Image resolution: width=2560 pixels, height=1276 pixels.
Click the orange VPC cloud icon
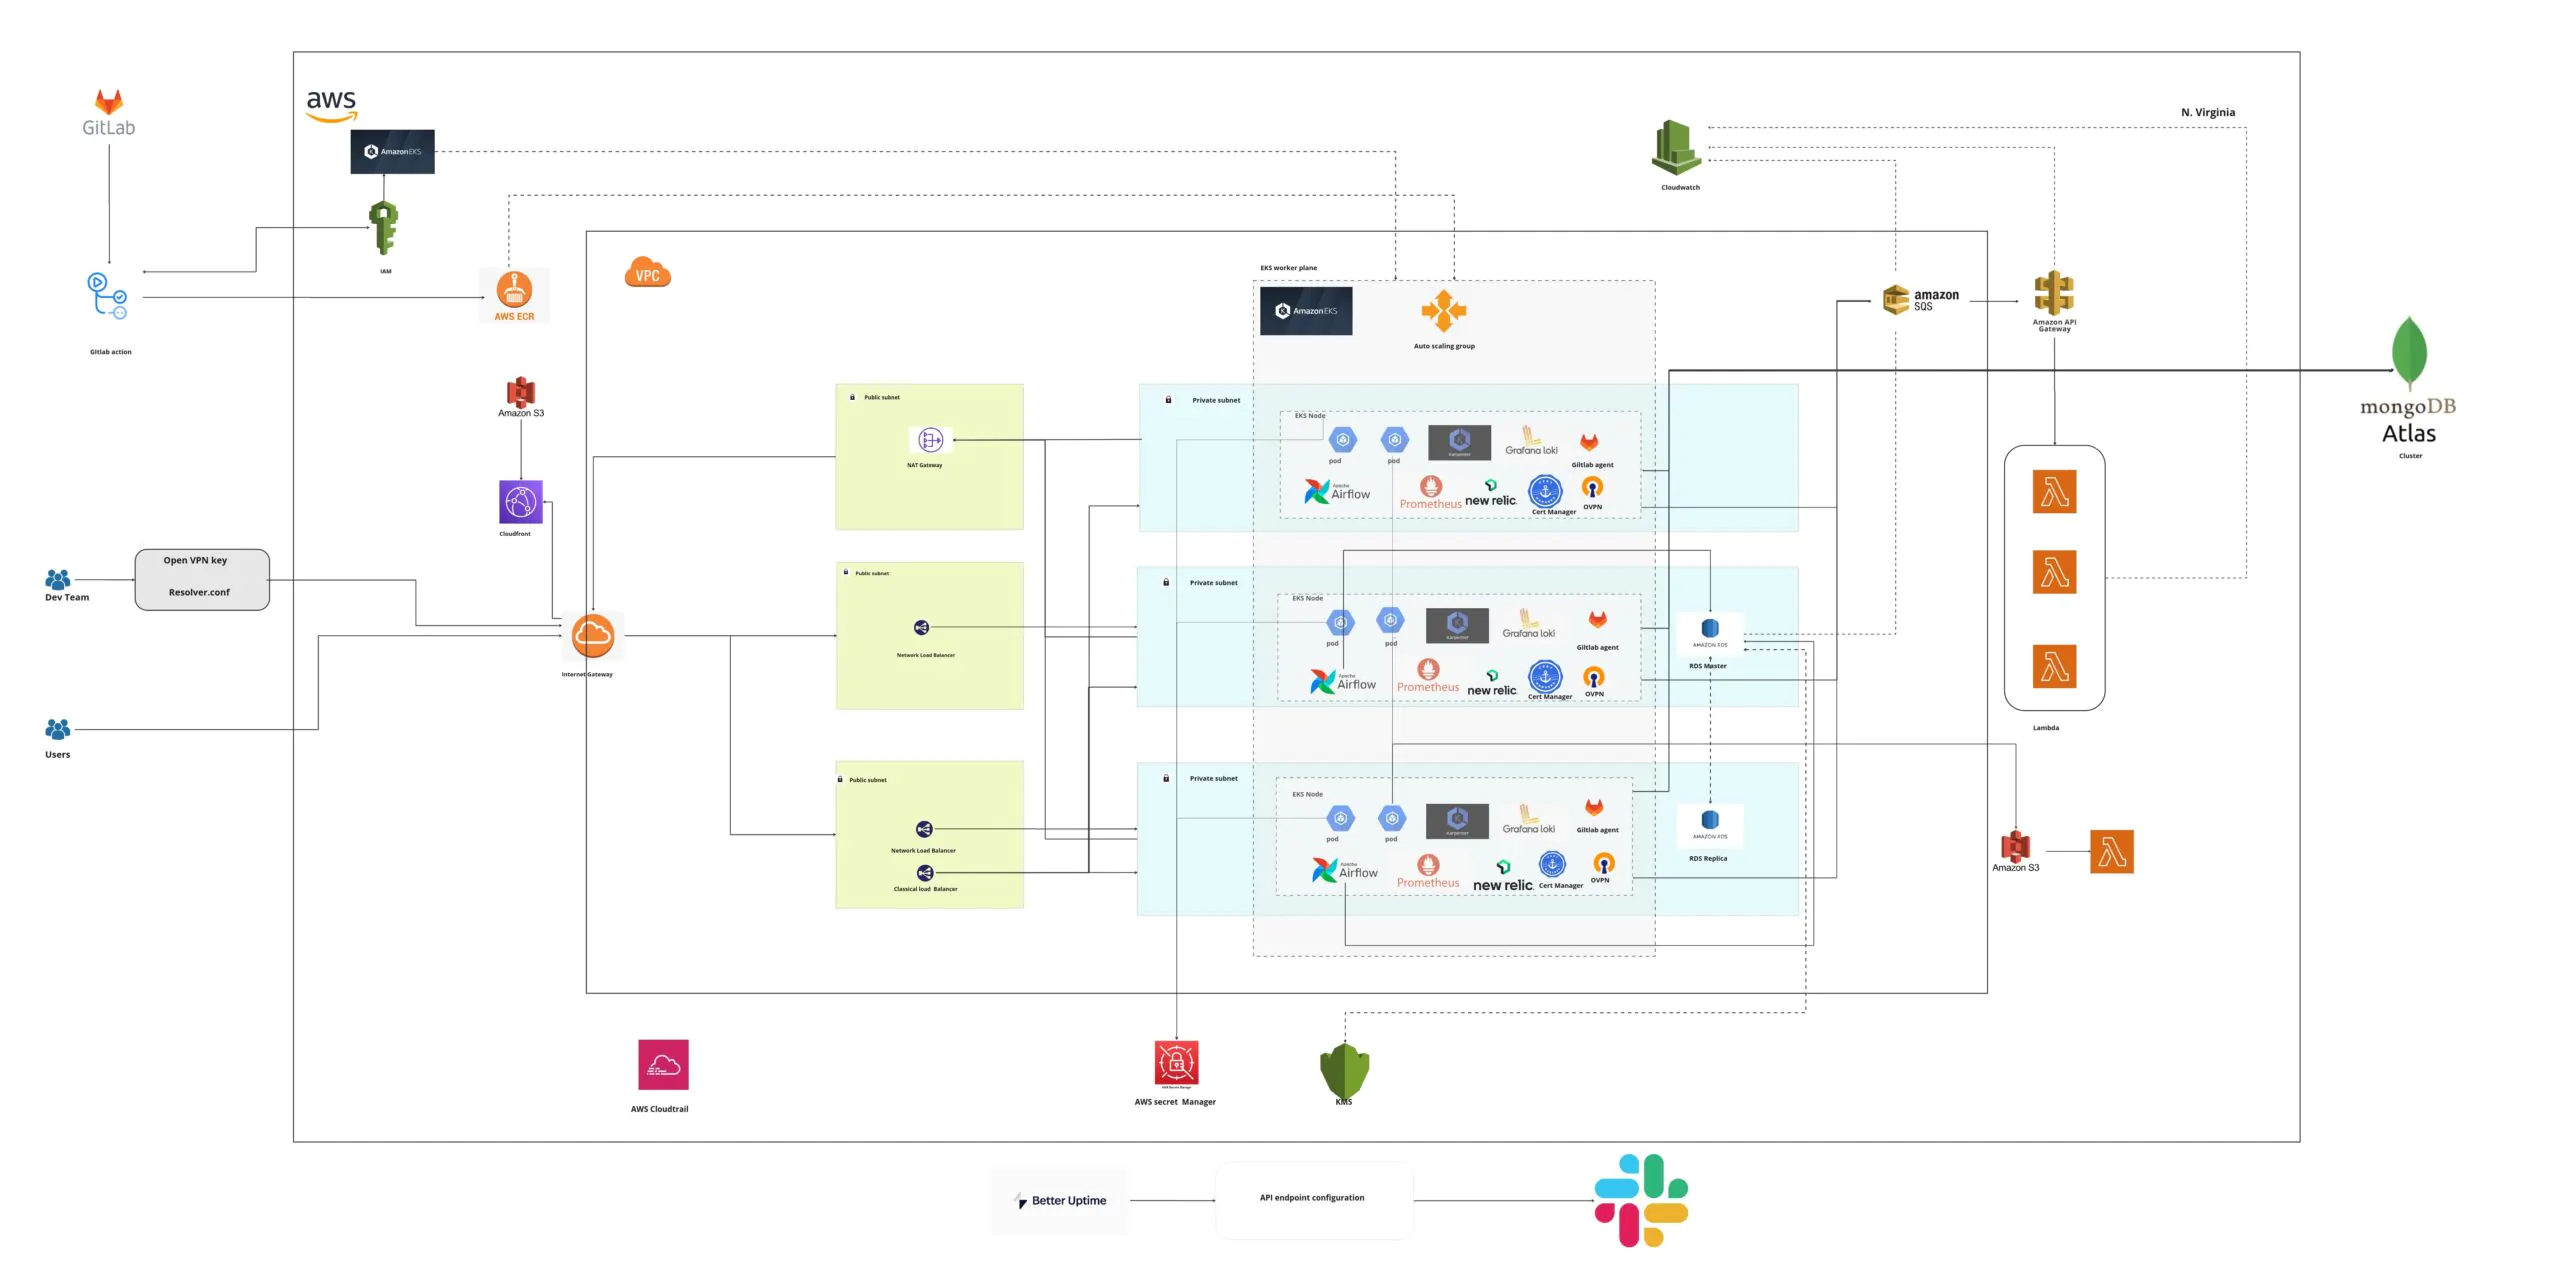click(647, 272)
